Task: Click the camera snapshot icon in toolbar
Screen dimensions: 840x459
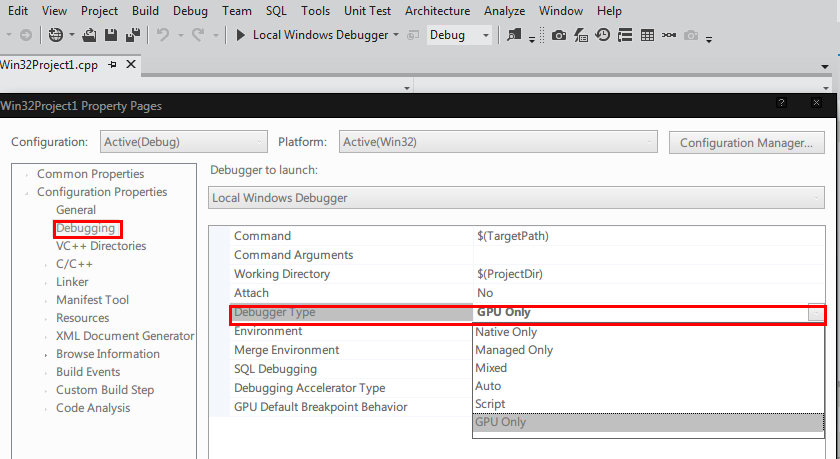Action: tap(558, 35)
